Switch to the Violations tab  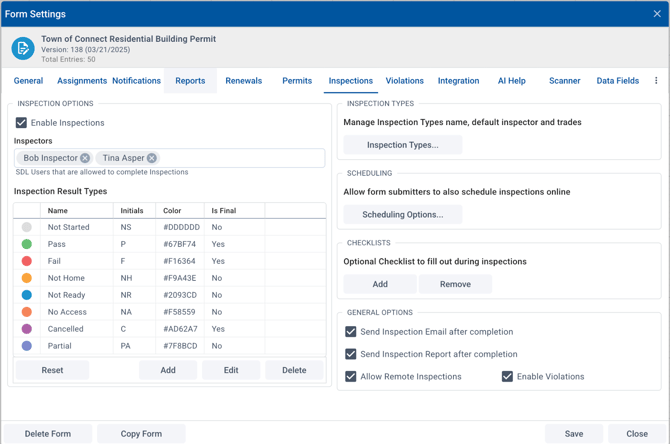(404, 81)
